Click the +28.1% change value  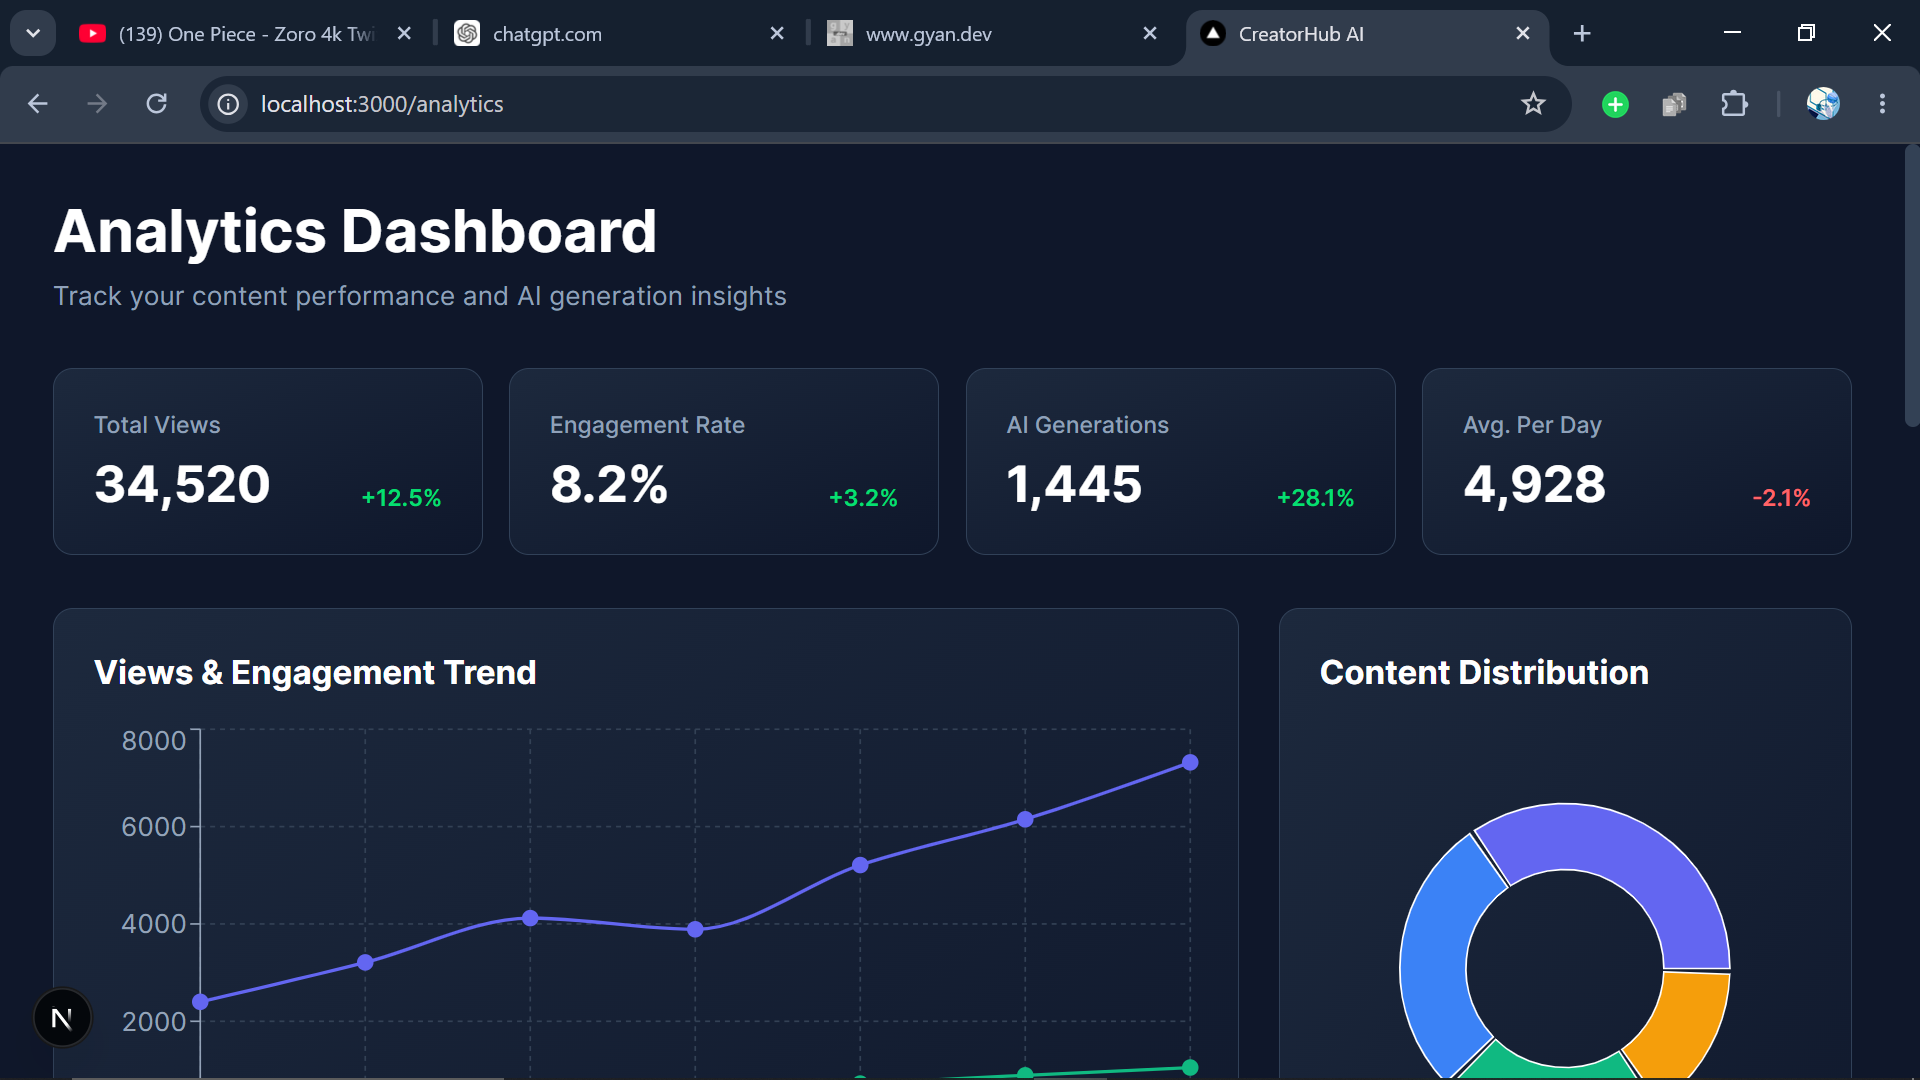[1315, 498]
